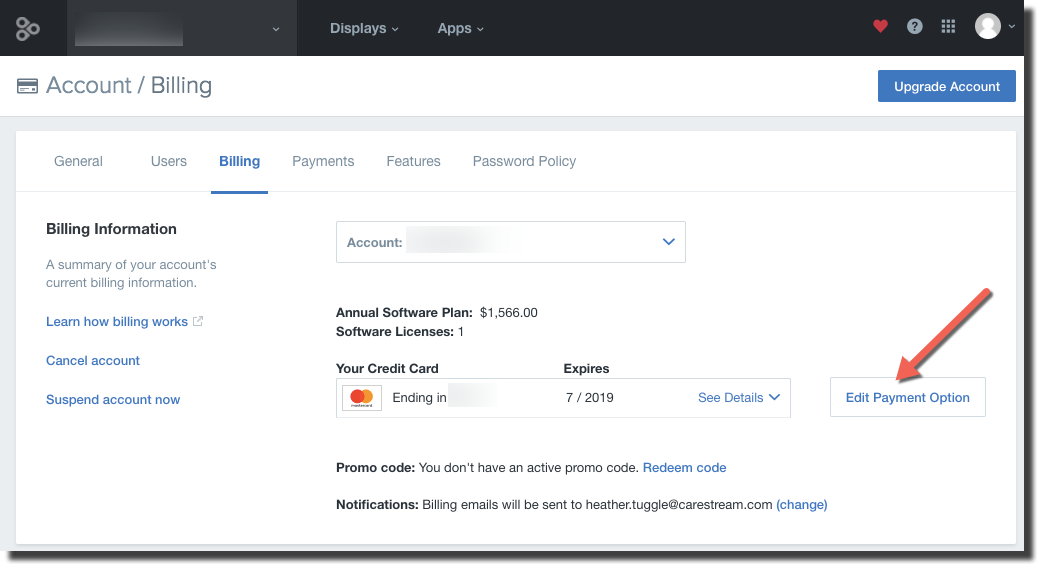The image size is (1037, 564).
Task: Open the blurred organization name dropdown
Action: (181, 28)
